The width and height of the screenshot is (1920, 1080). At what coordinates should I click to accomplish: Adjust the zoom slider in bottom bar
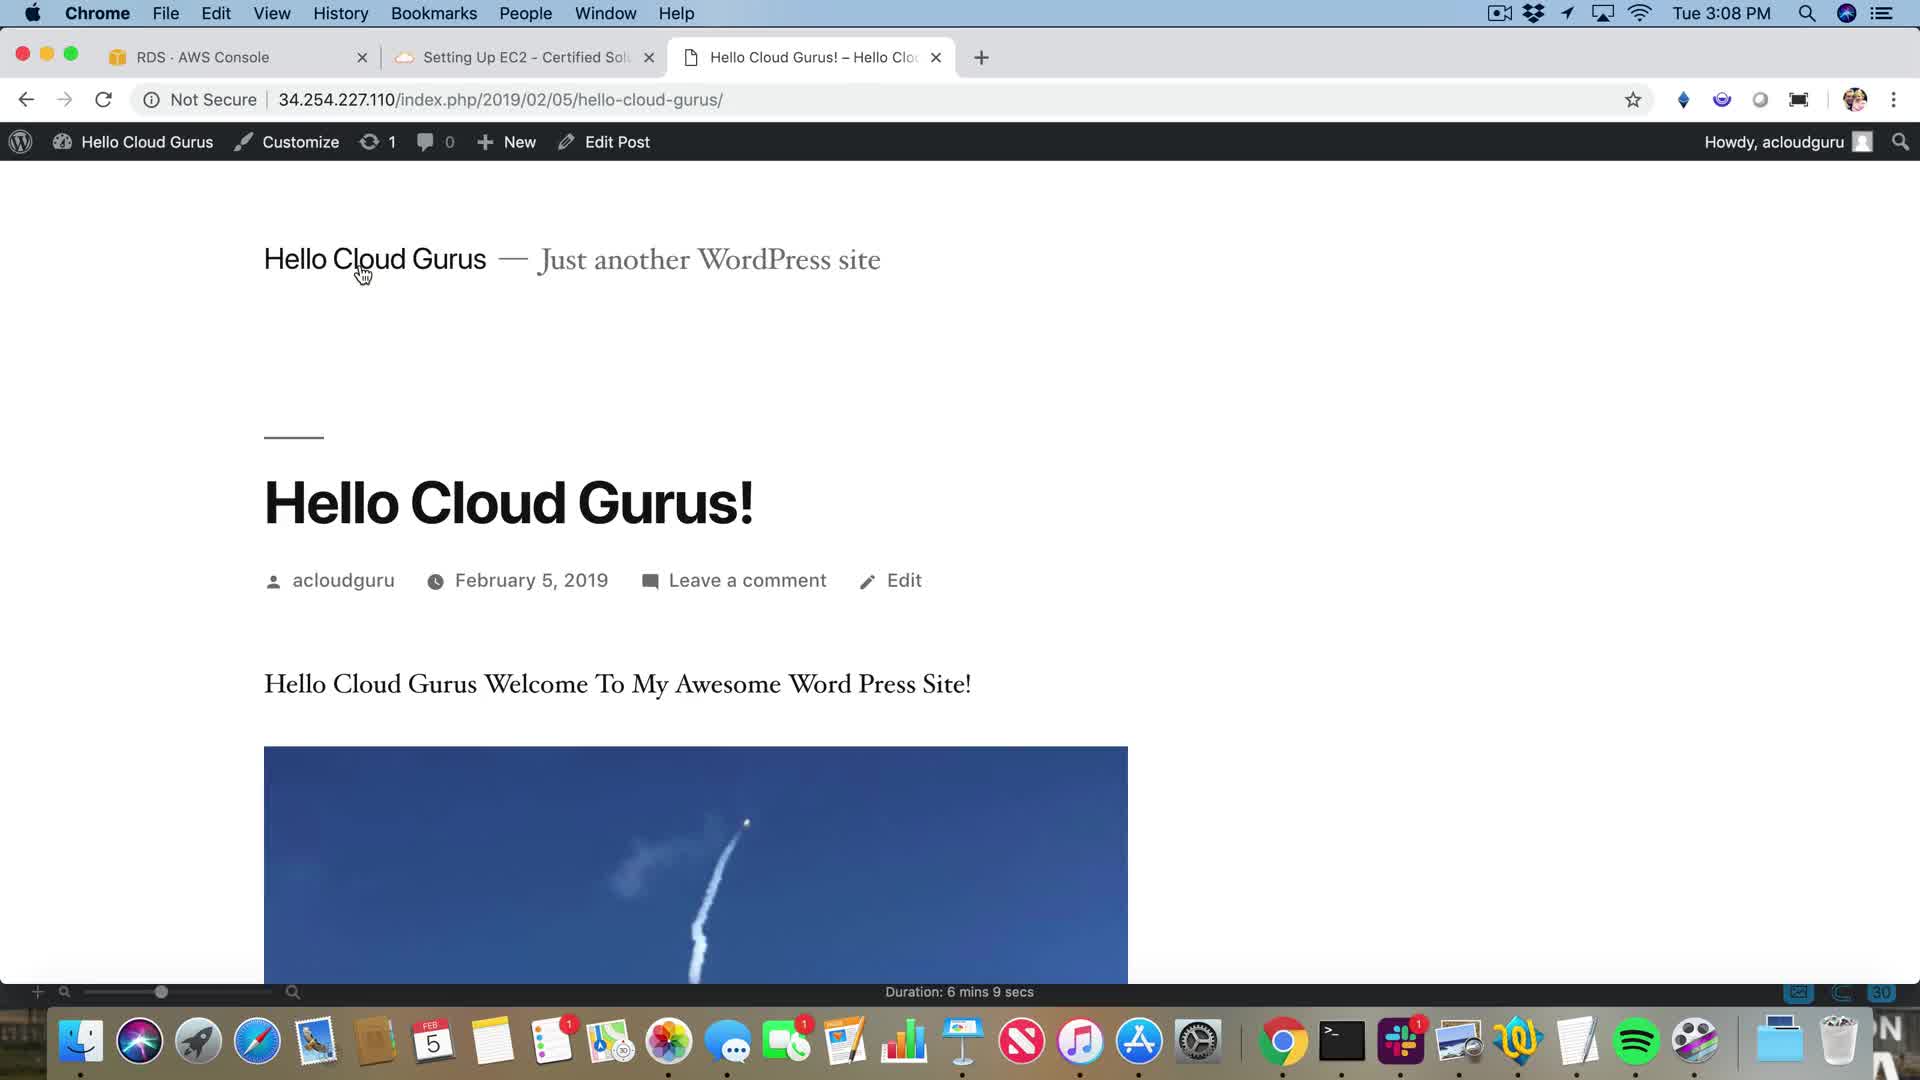point(161,992)
